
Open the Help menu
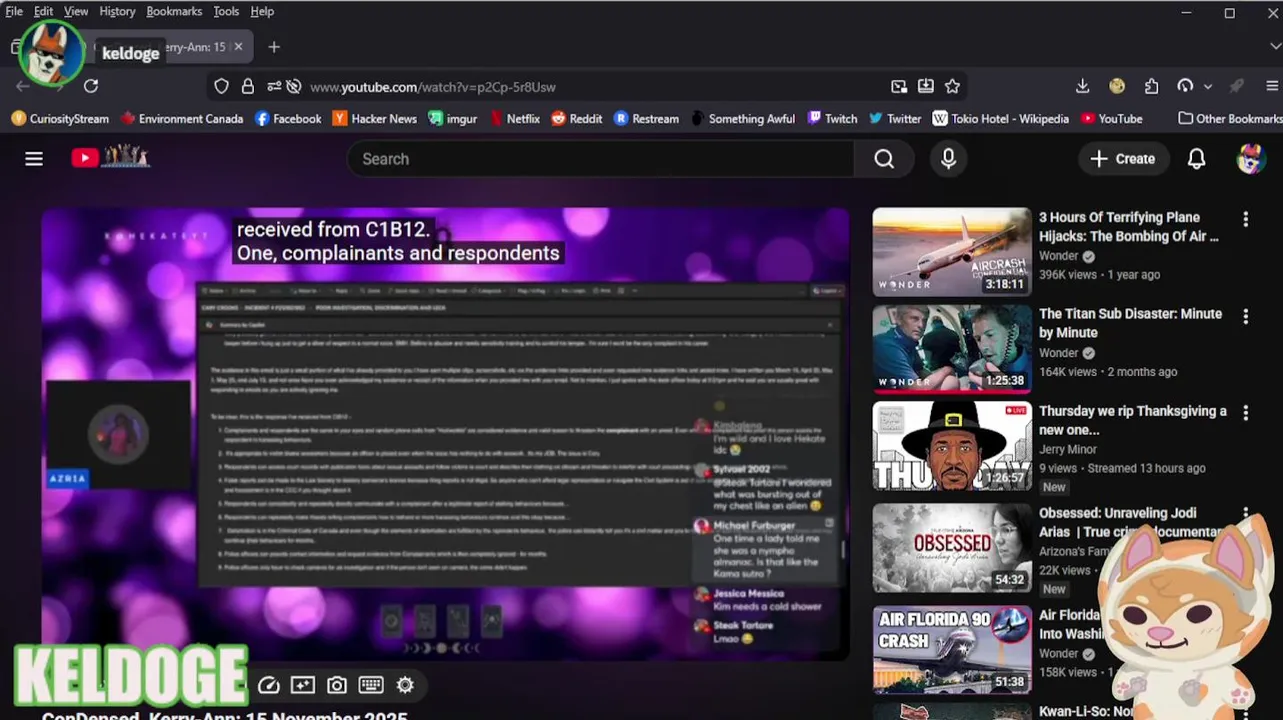coord(262,11)
